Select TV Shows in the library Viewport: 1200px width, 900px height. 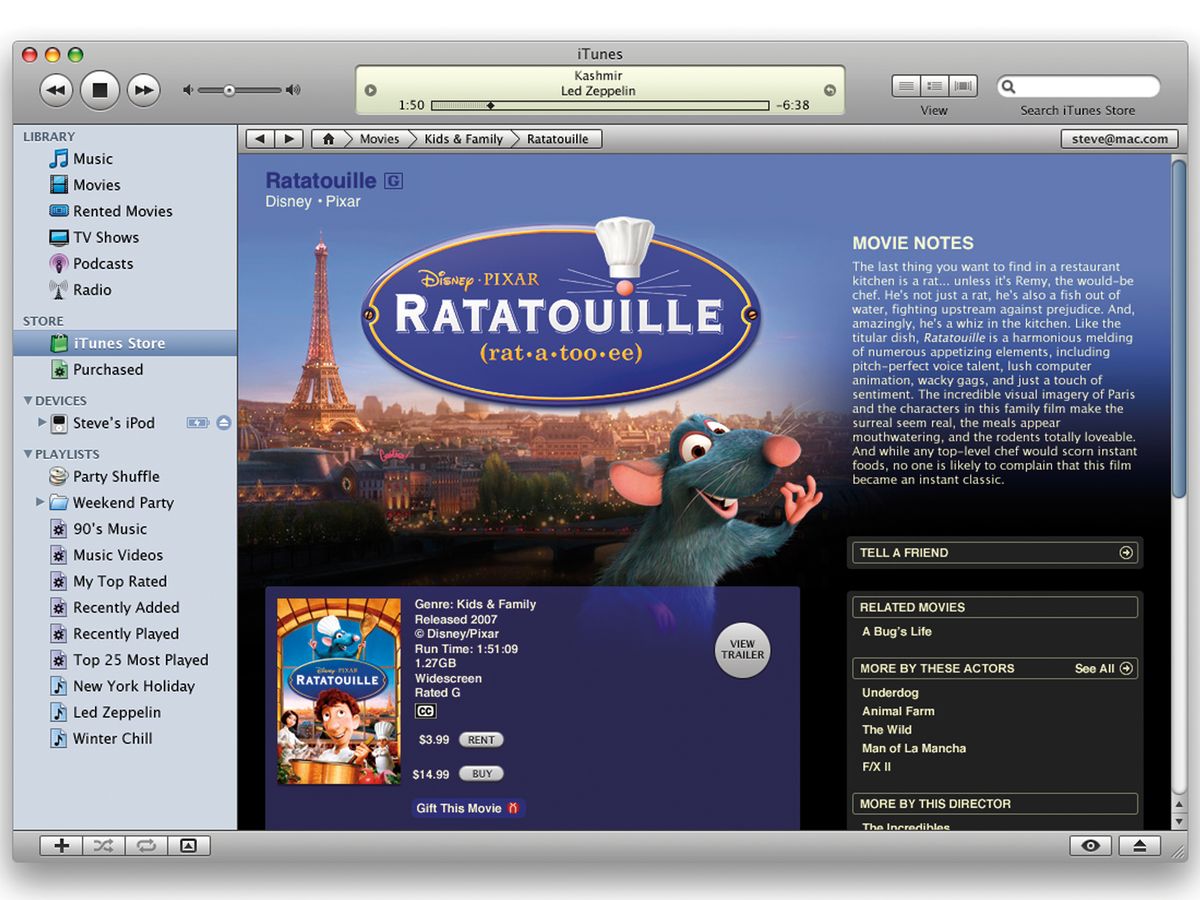(105, 237)
